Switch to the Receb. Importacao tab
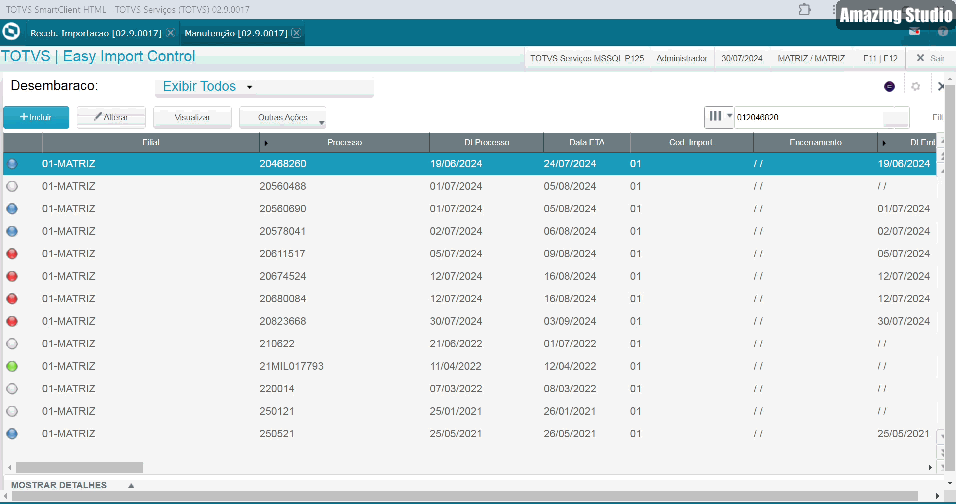This screenshot has width=956, height=504. (x=96, y=33)
